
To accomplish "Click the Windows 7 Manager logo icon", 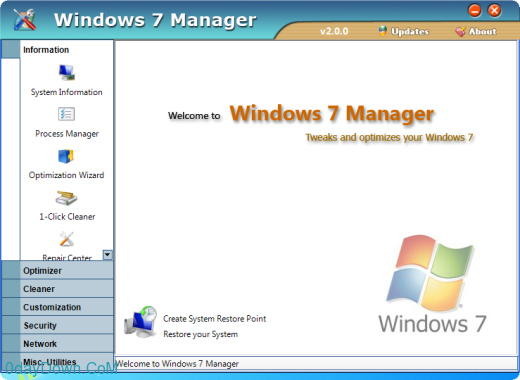I will (x=24, y=19).
